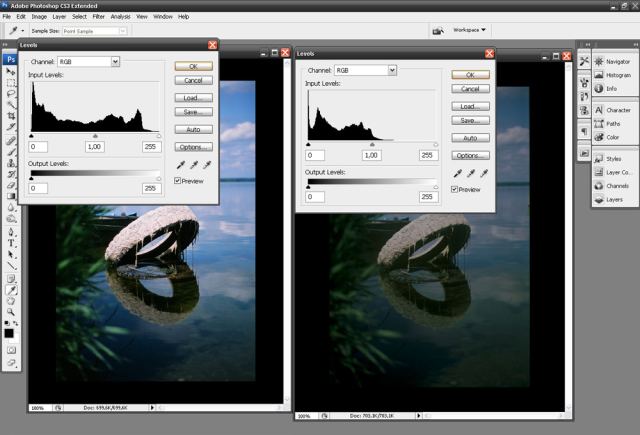Select the Clone Stamp tool

point(11,163)
